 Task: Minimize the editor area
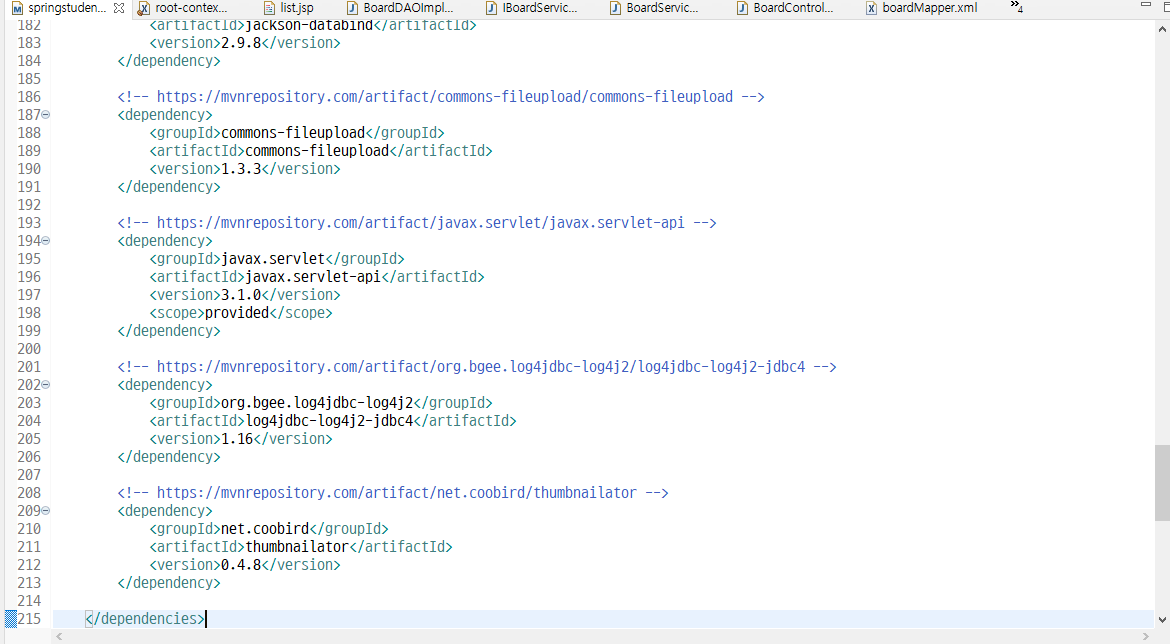[1145, 5]
